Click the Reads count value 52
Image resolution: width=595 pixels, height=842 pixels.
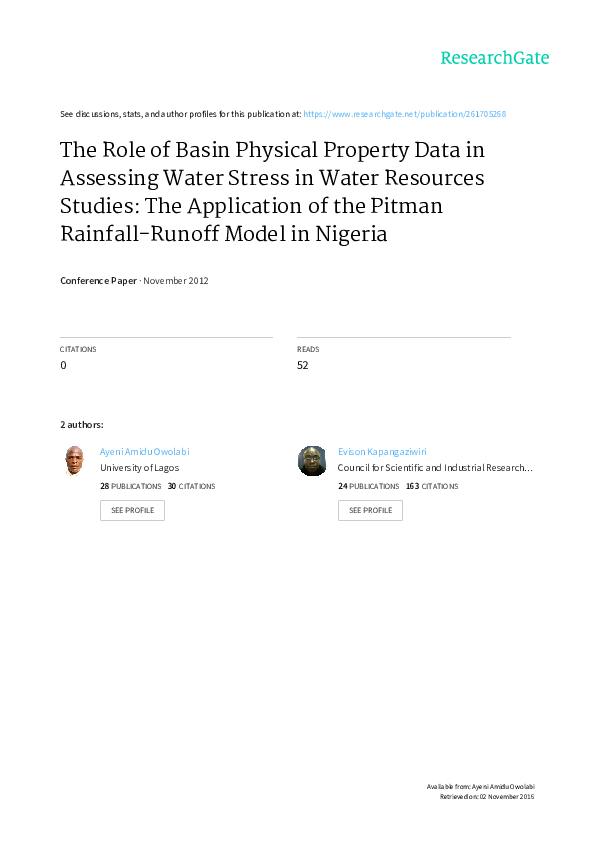[x=303, y=365]
